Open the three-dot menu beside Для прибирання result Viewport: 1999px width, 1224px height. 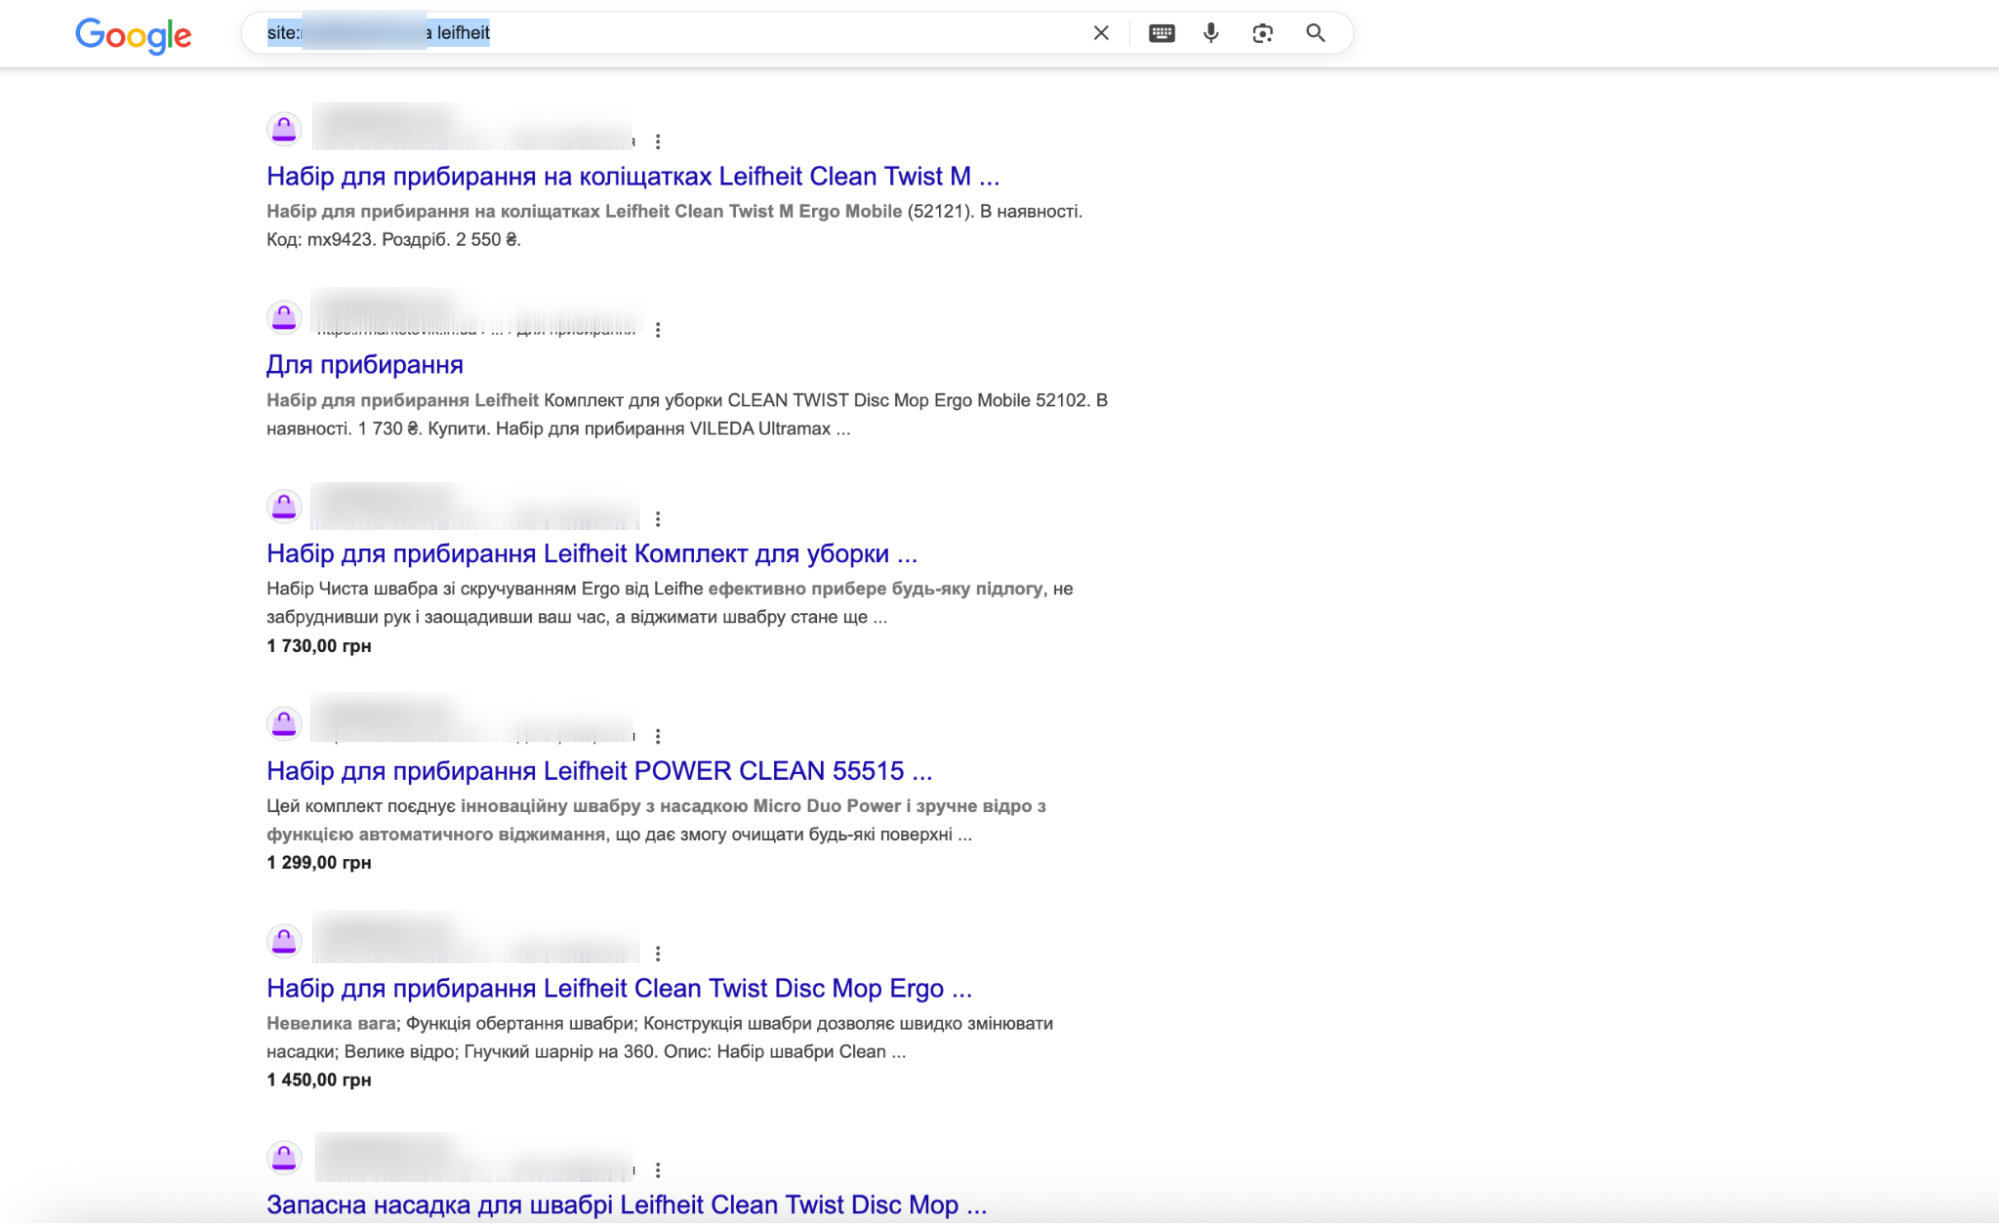coord(658,330)
